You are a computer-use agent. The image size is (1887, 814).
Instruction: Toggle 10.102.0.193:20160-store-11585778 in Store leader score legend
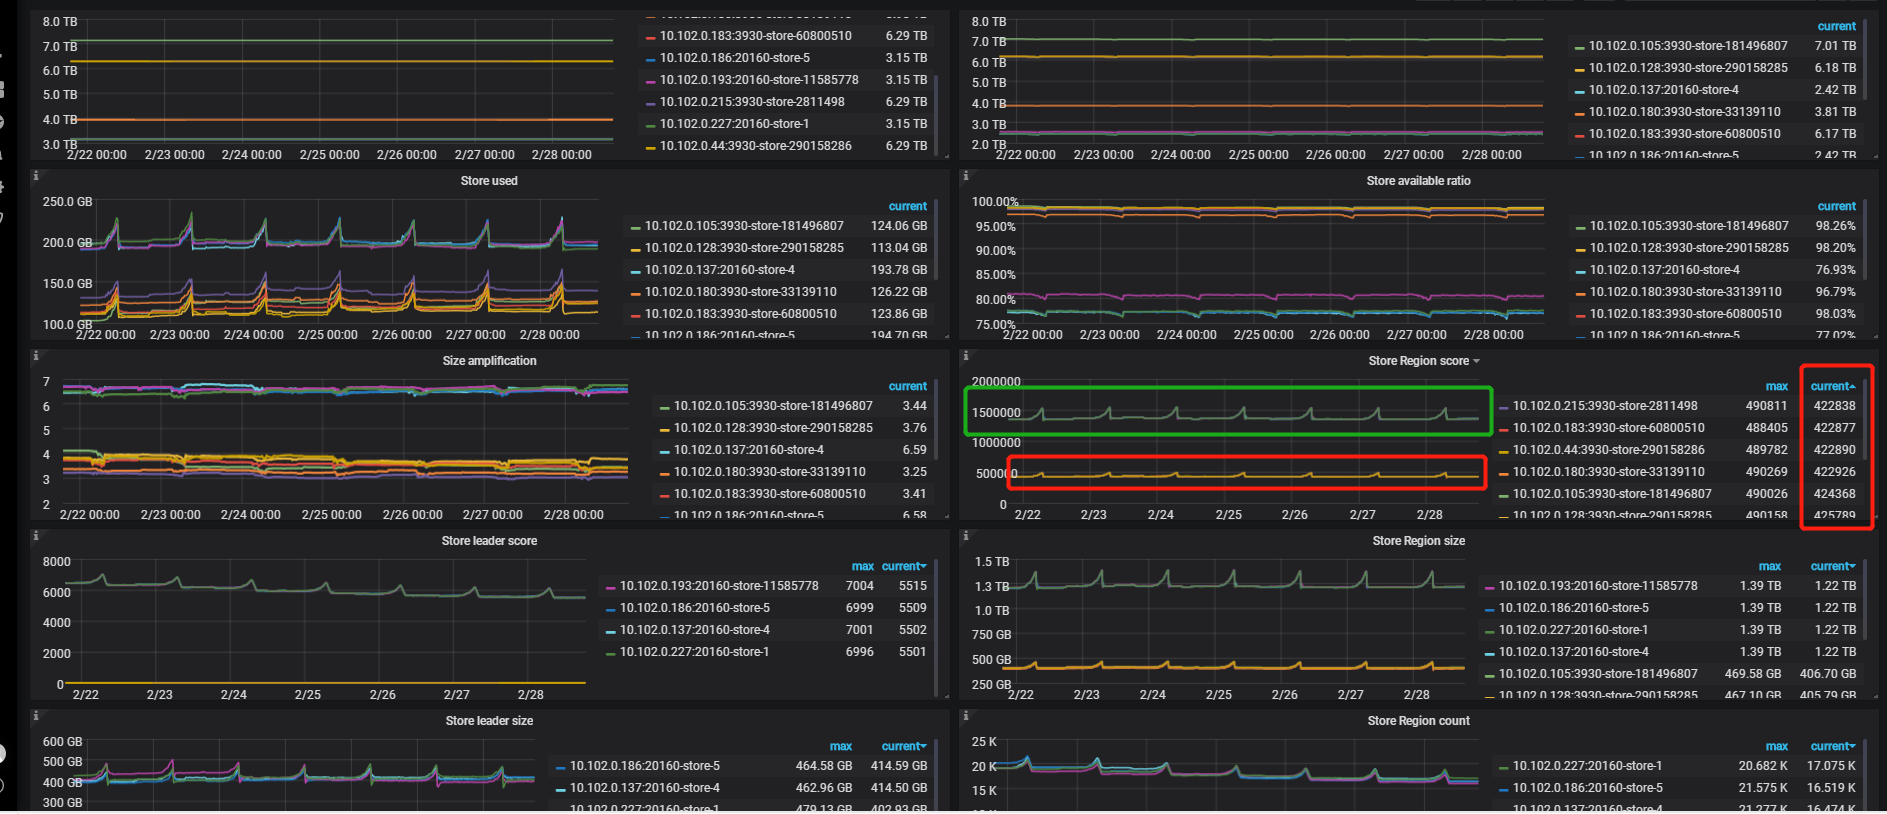pyautogui.click(x=718, y=586)
